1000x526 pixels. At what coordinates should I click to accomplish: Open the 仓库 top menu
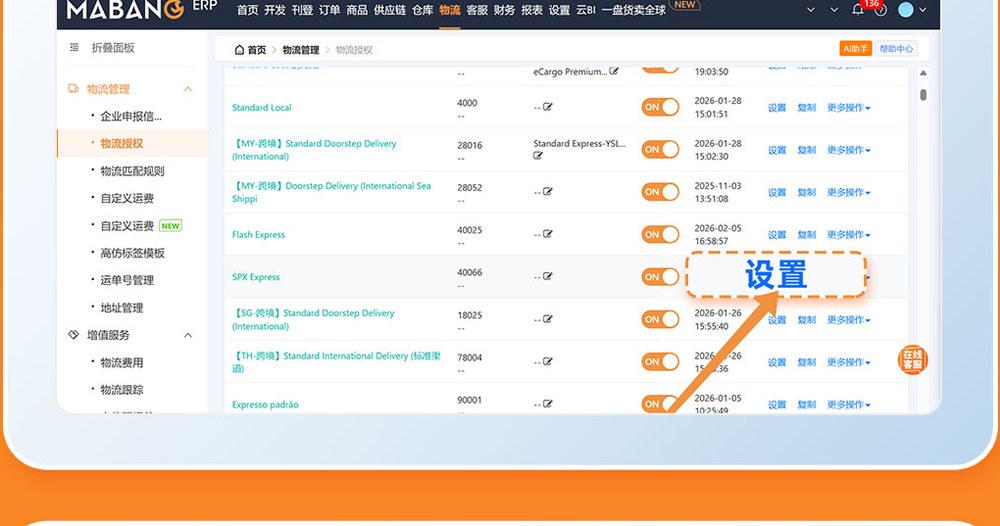[x=422, y=10]
